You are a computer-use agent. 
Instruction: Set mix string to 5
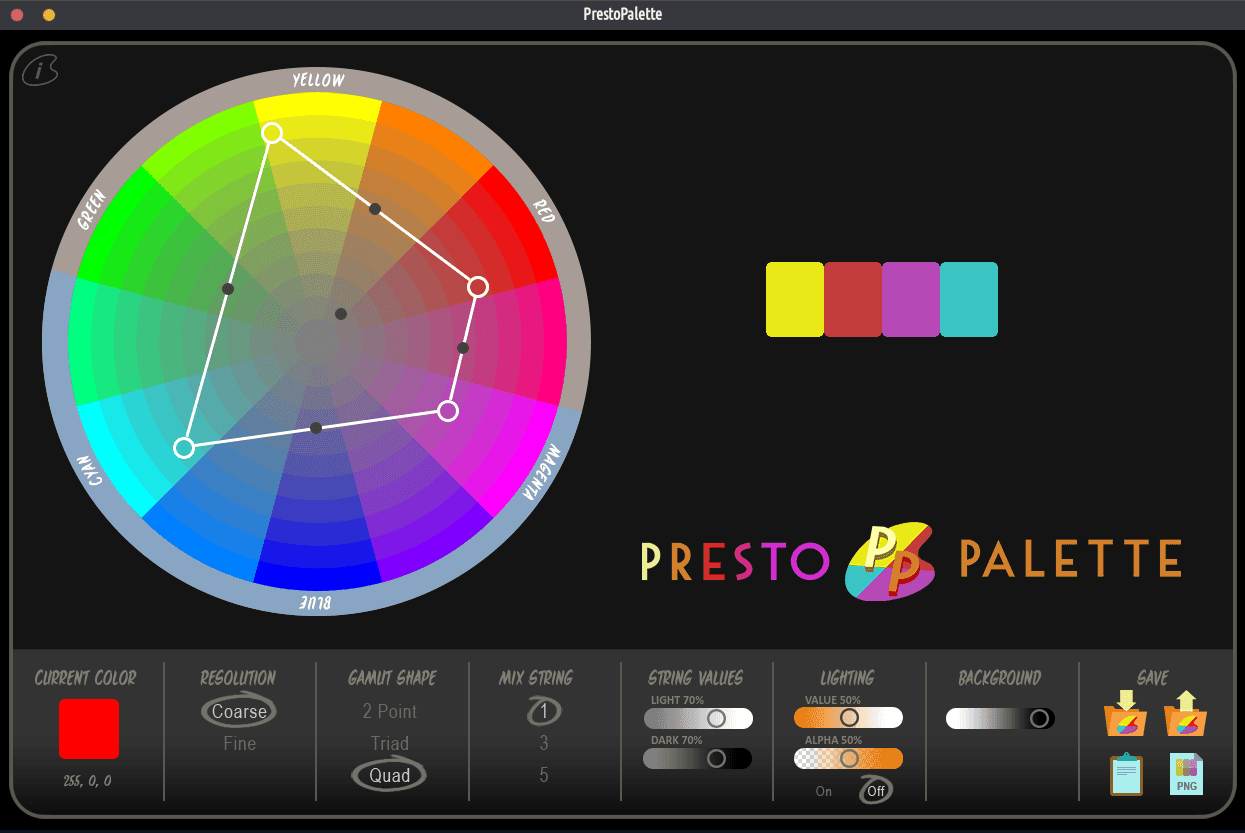click(544, 775)
